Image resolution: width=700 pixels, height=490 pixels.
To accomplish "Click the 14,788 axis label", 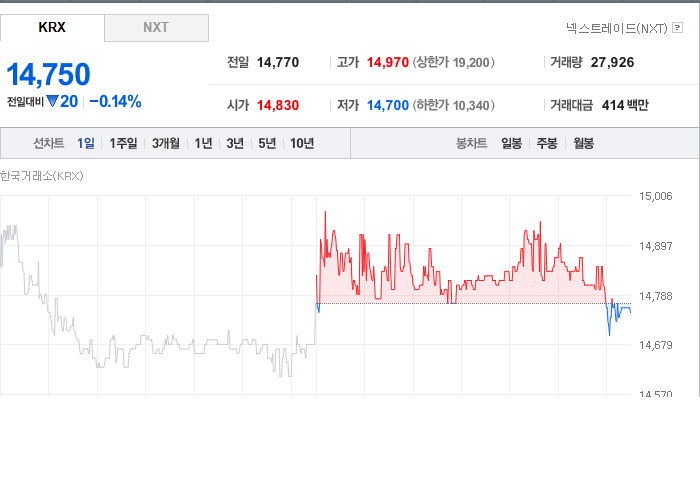I will [655, 296].
